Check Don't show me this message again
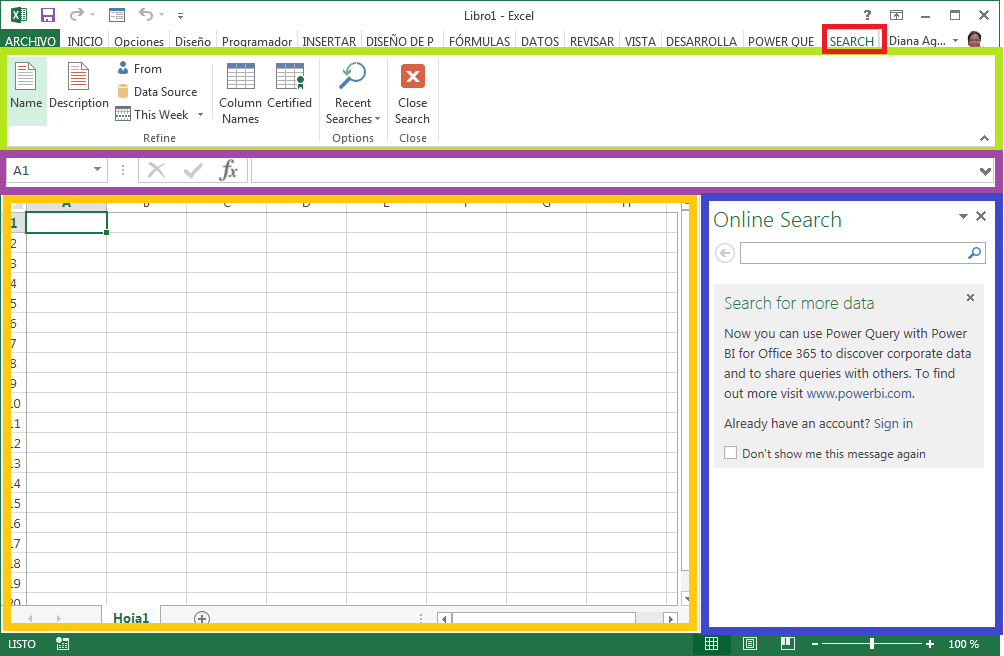Viewport: 1004px width, 656px height. [x=731, y=453]
